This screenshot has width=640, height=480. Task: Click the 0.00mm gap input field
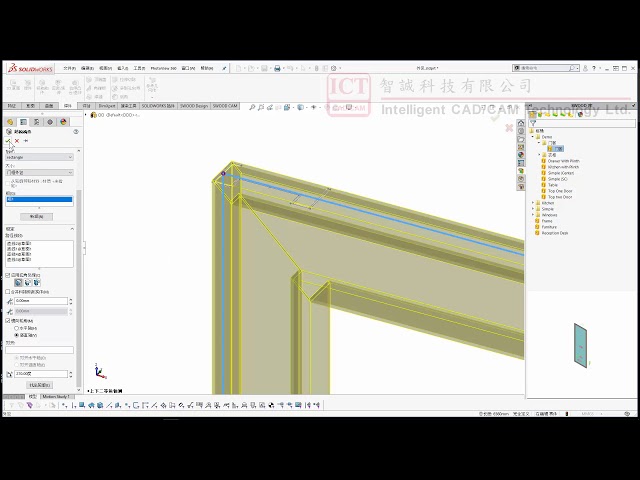[41, 301]
